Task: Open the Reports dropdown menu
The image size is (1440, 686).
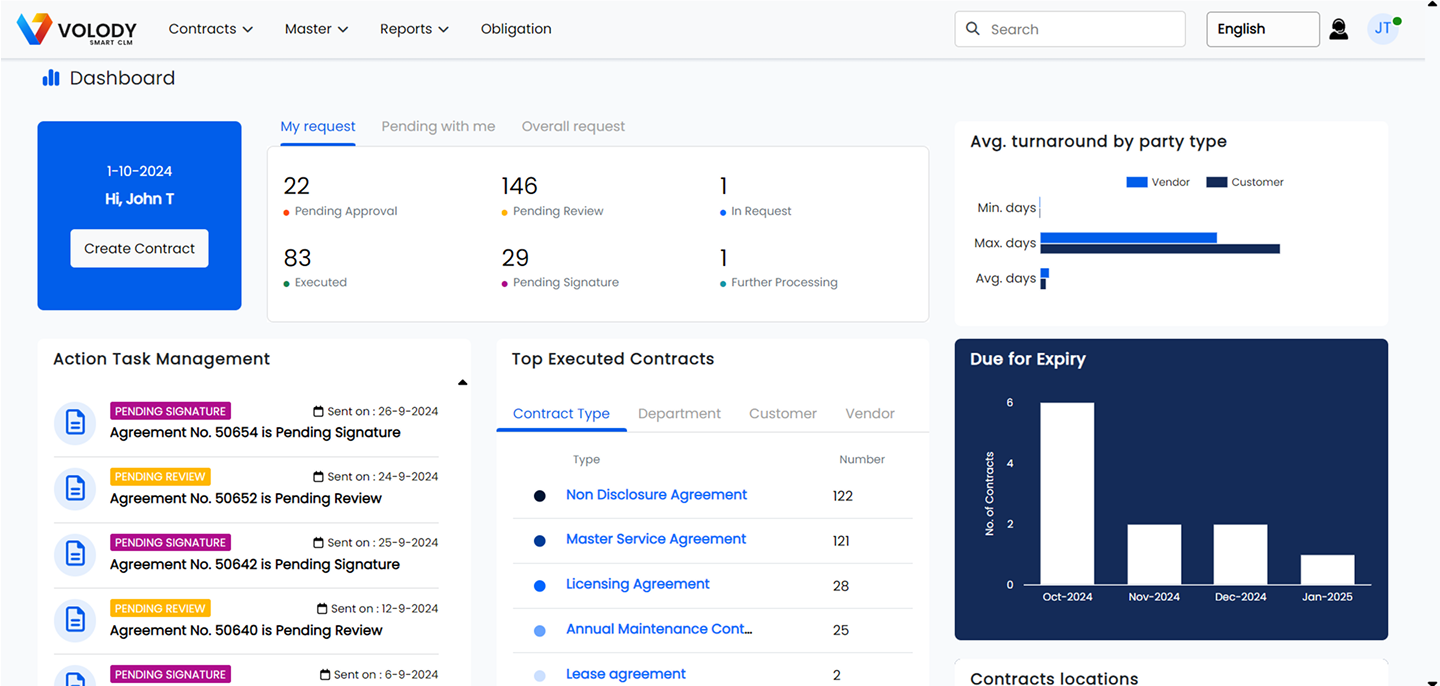Action: click(414, 29)
